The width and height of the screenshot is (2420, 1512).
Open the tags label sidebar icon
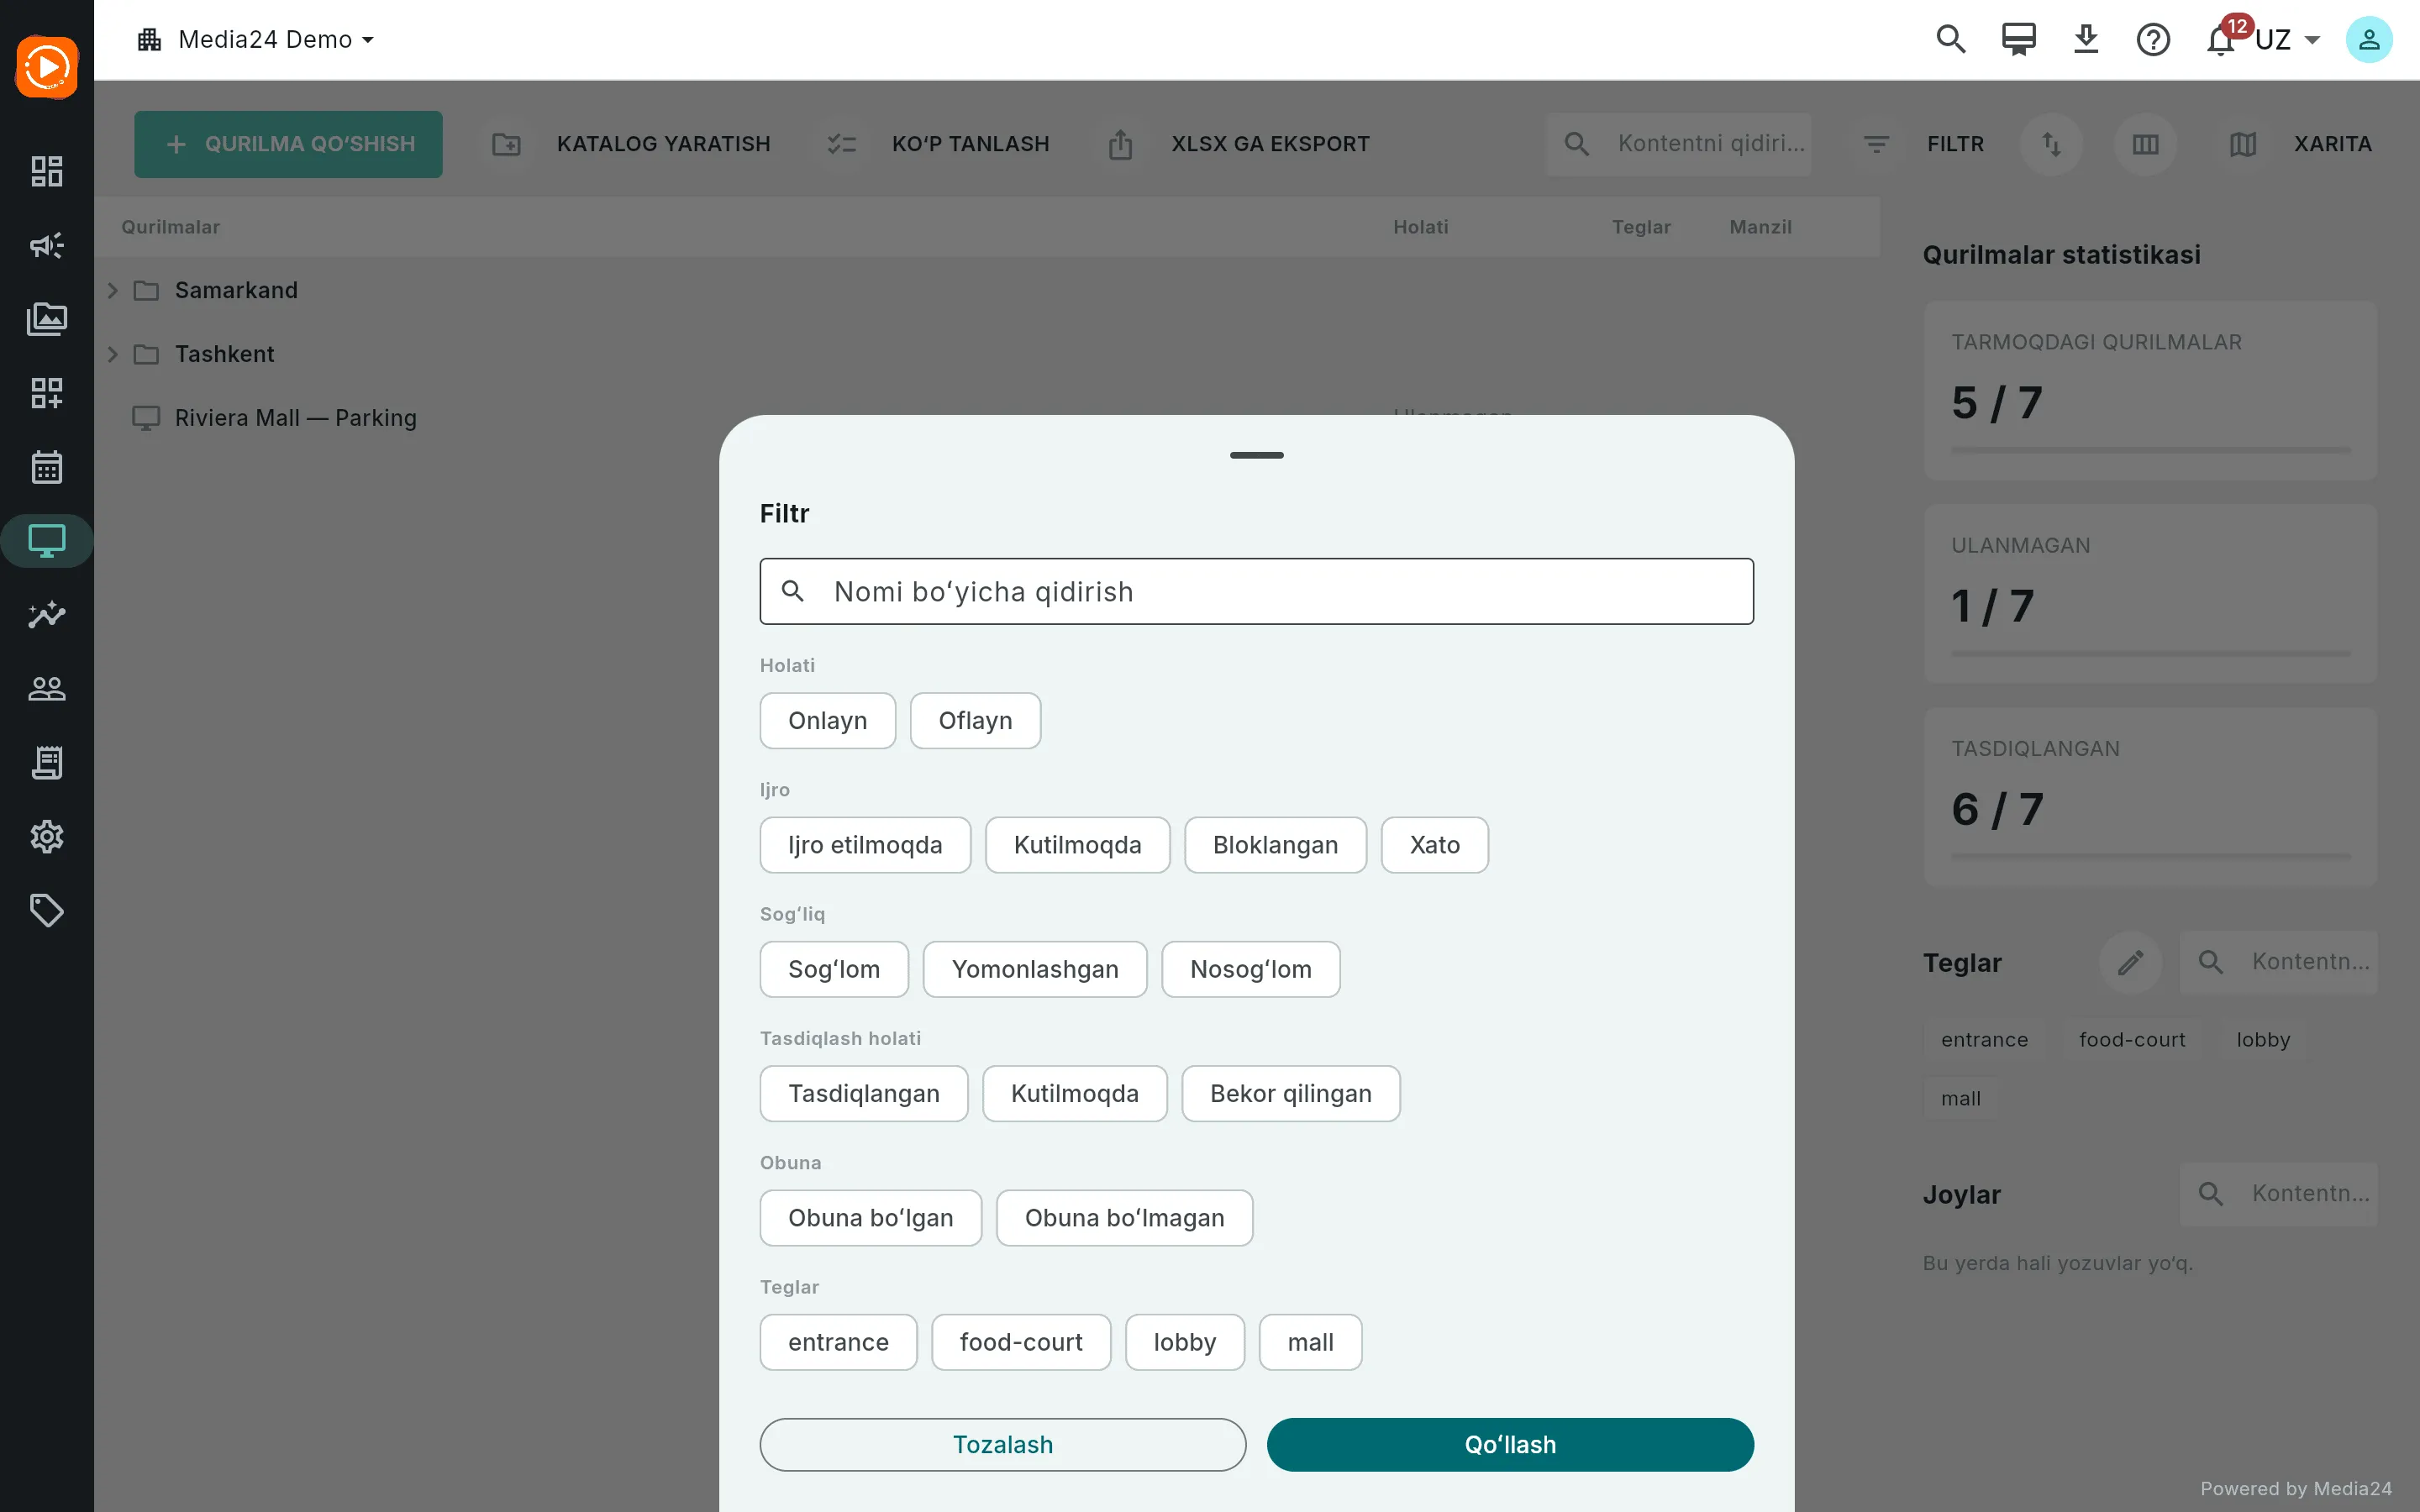click(x=47, y=910)
